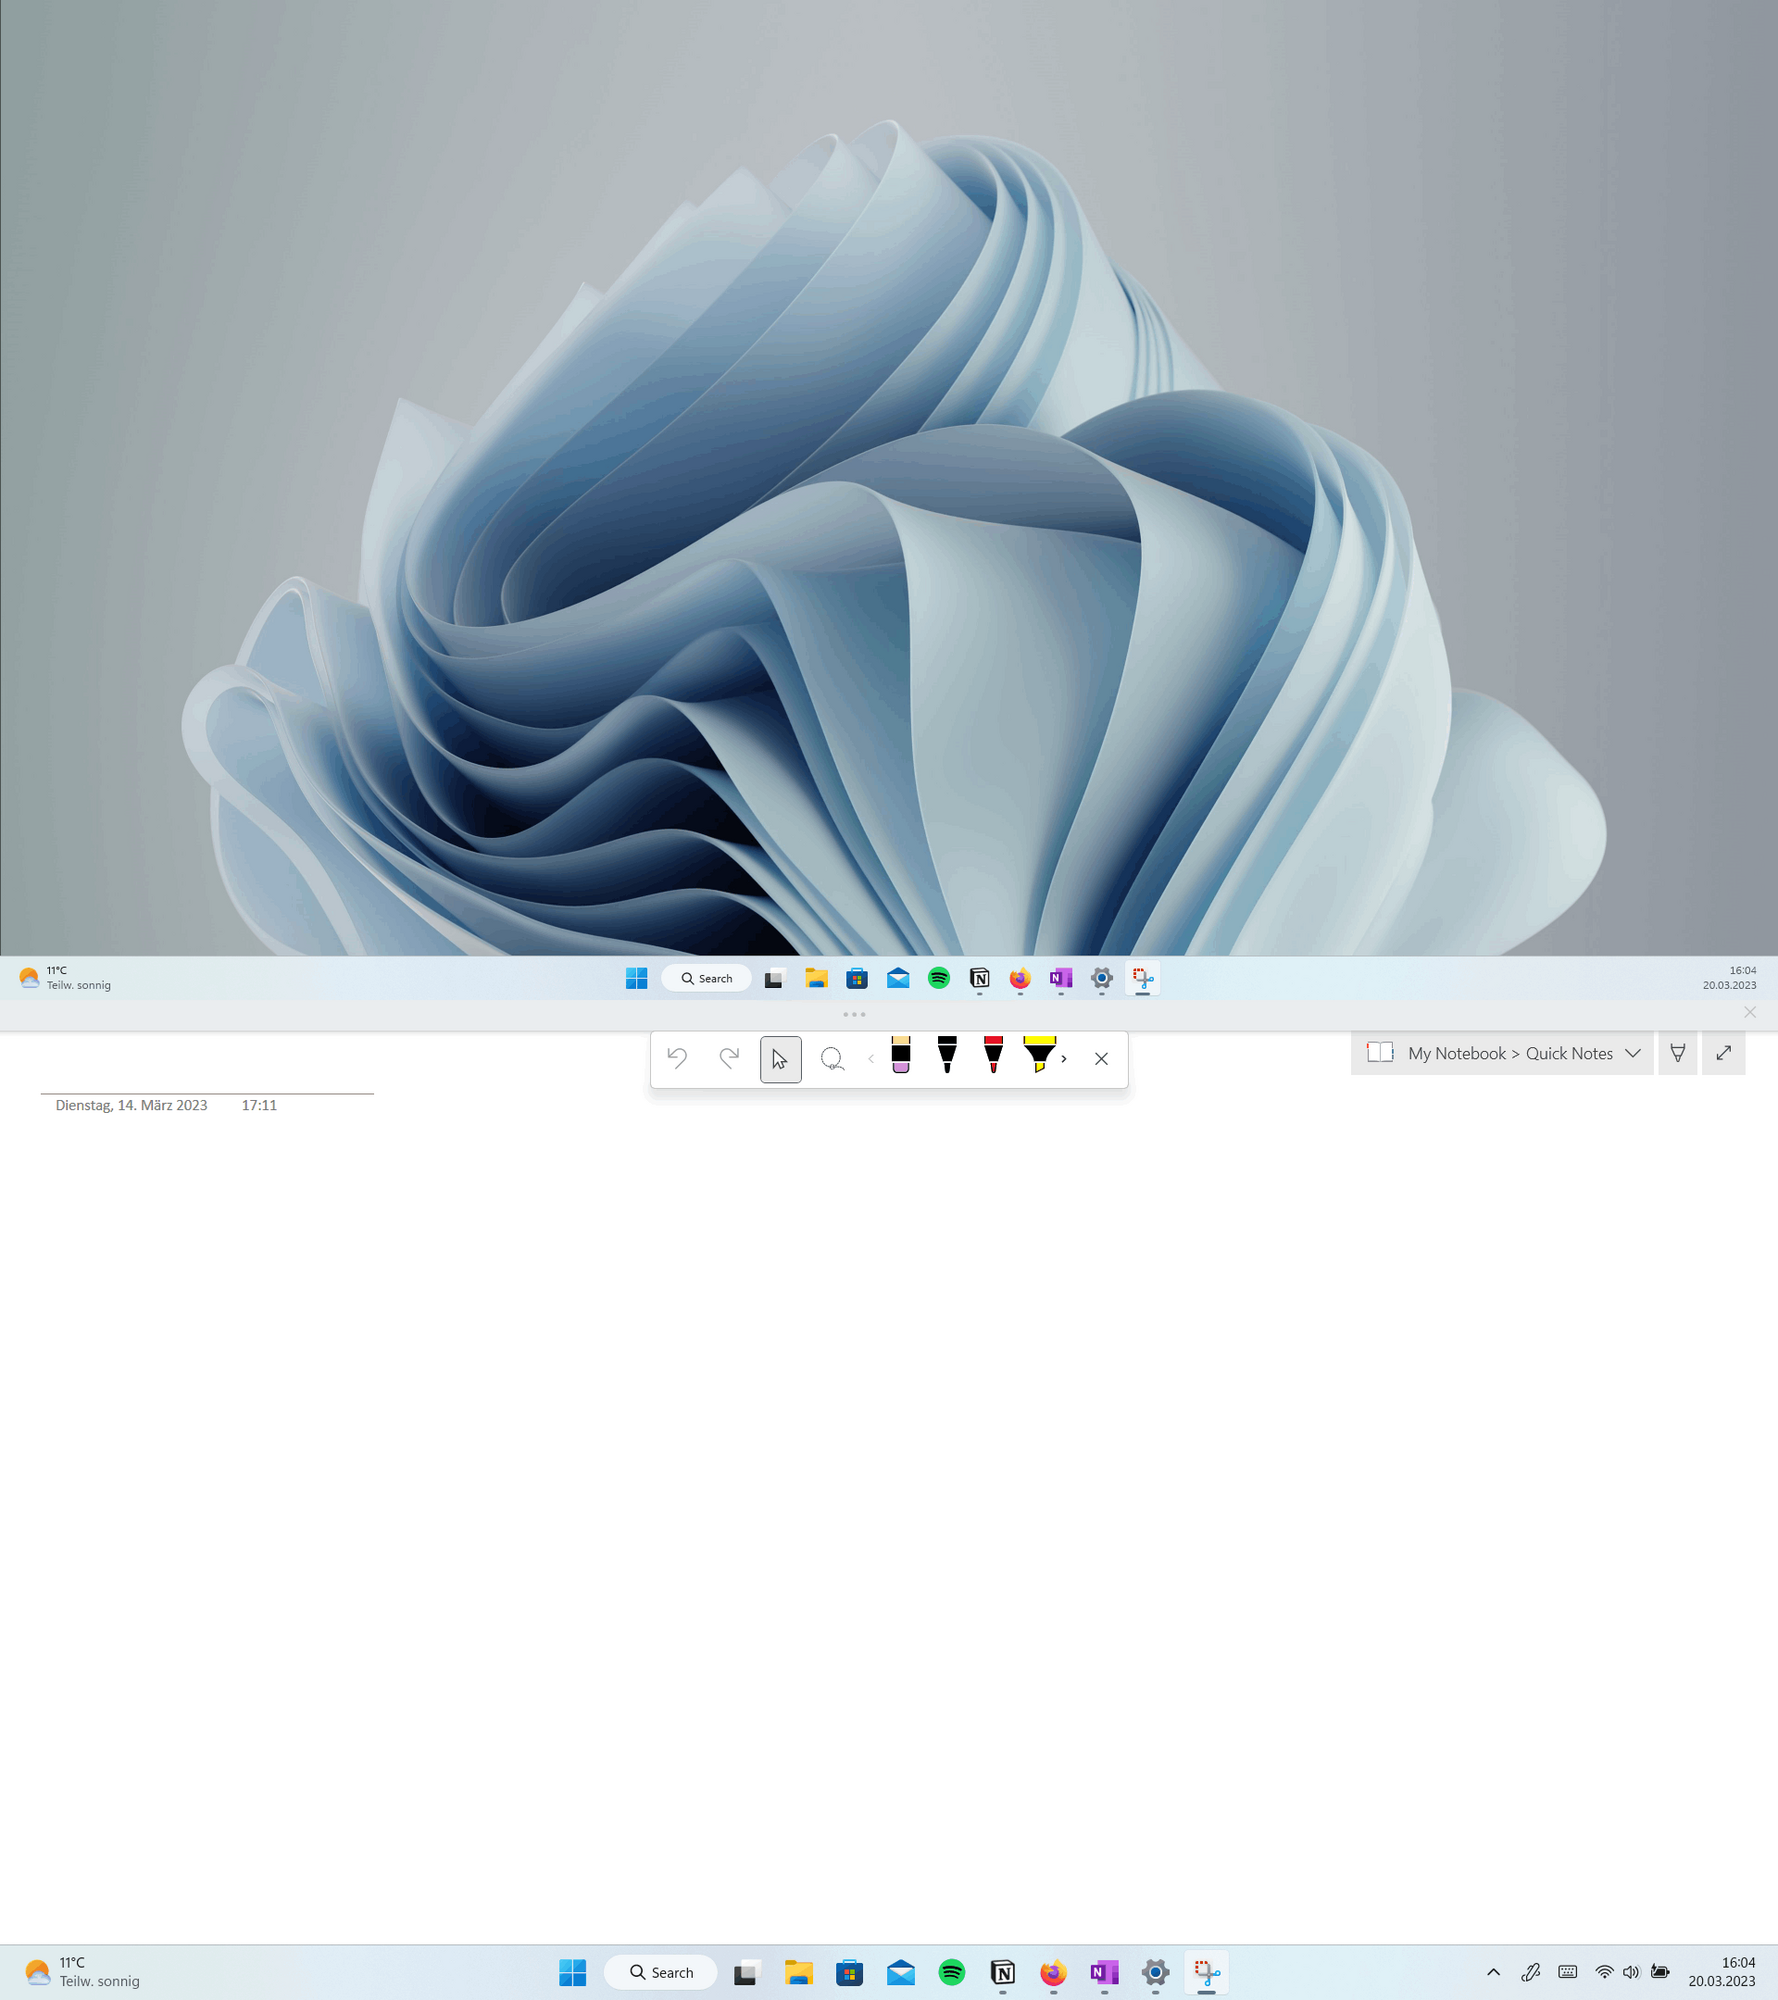Viewport: 1778px width, 2000px height.
Task: Open quick settings via the Wi-Fi icon
Action: pos(1604,1972)
